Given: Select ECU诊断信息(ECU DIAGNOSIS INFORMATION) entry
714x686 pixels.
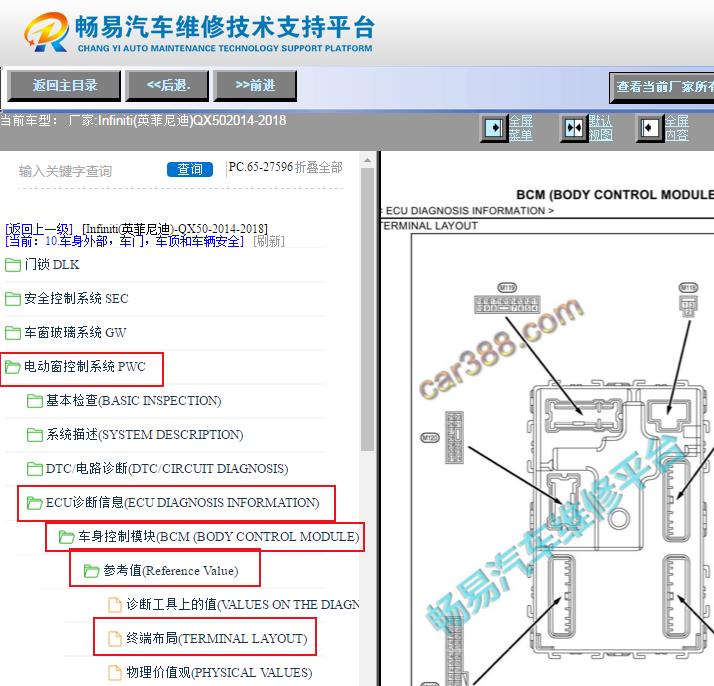Looking at the screenshot, I should 183,503.
